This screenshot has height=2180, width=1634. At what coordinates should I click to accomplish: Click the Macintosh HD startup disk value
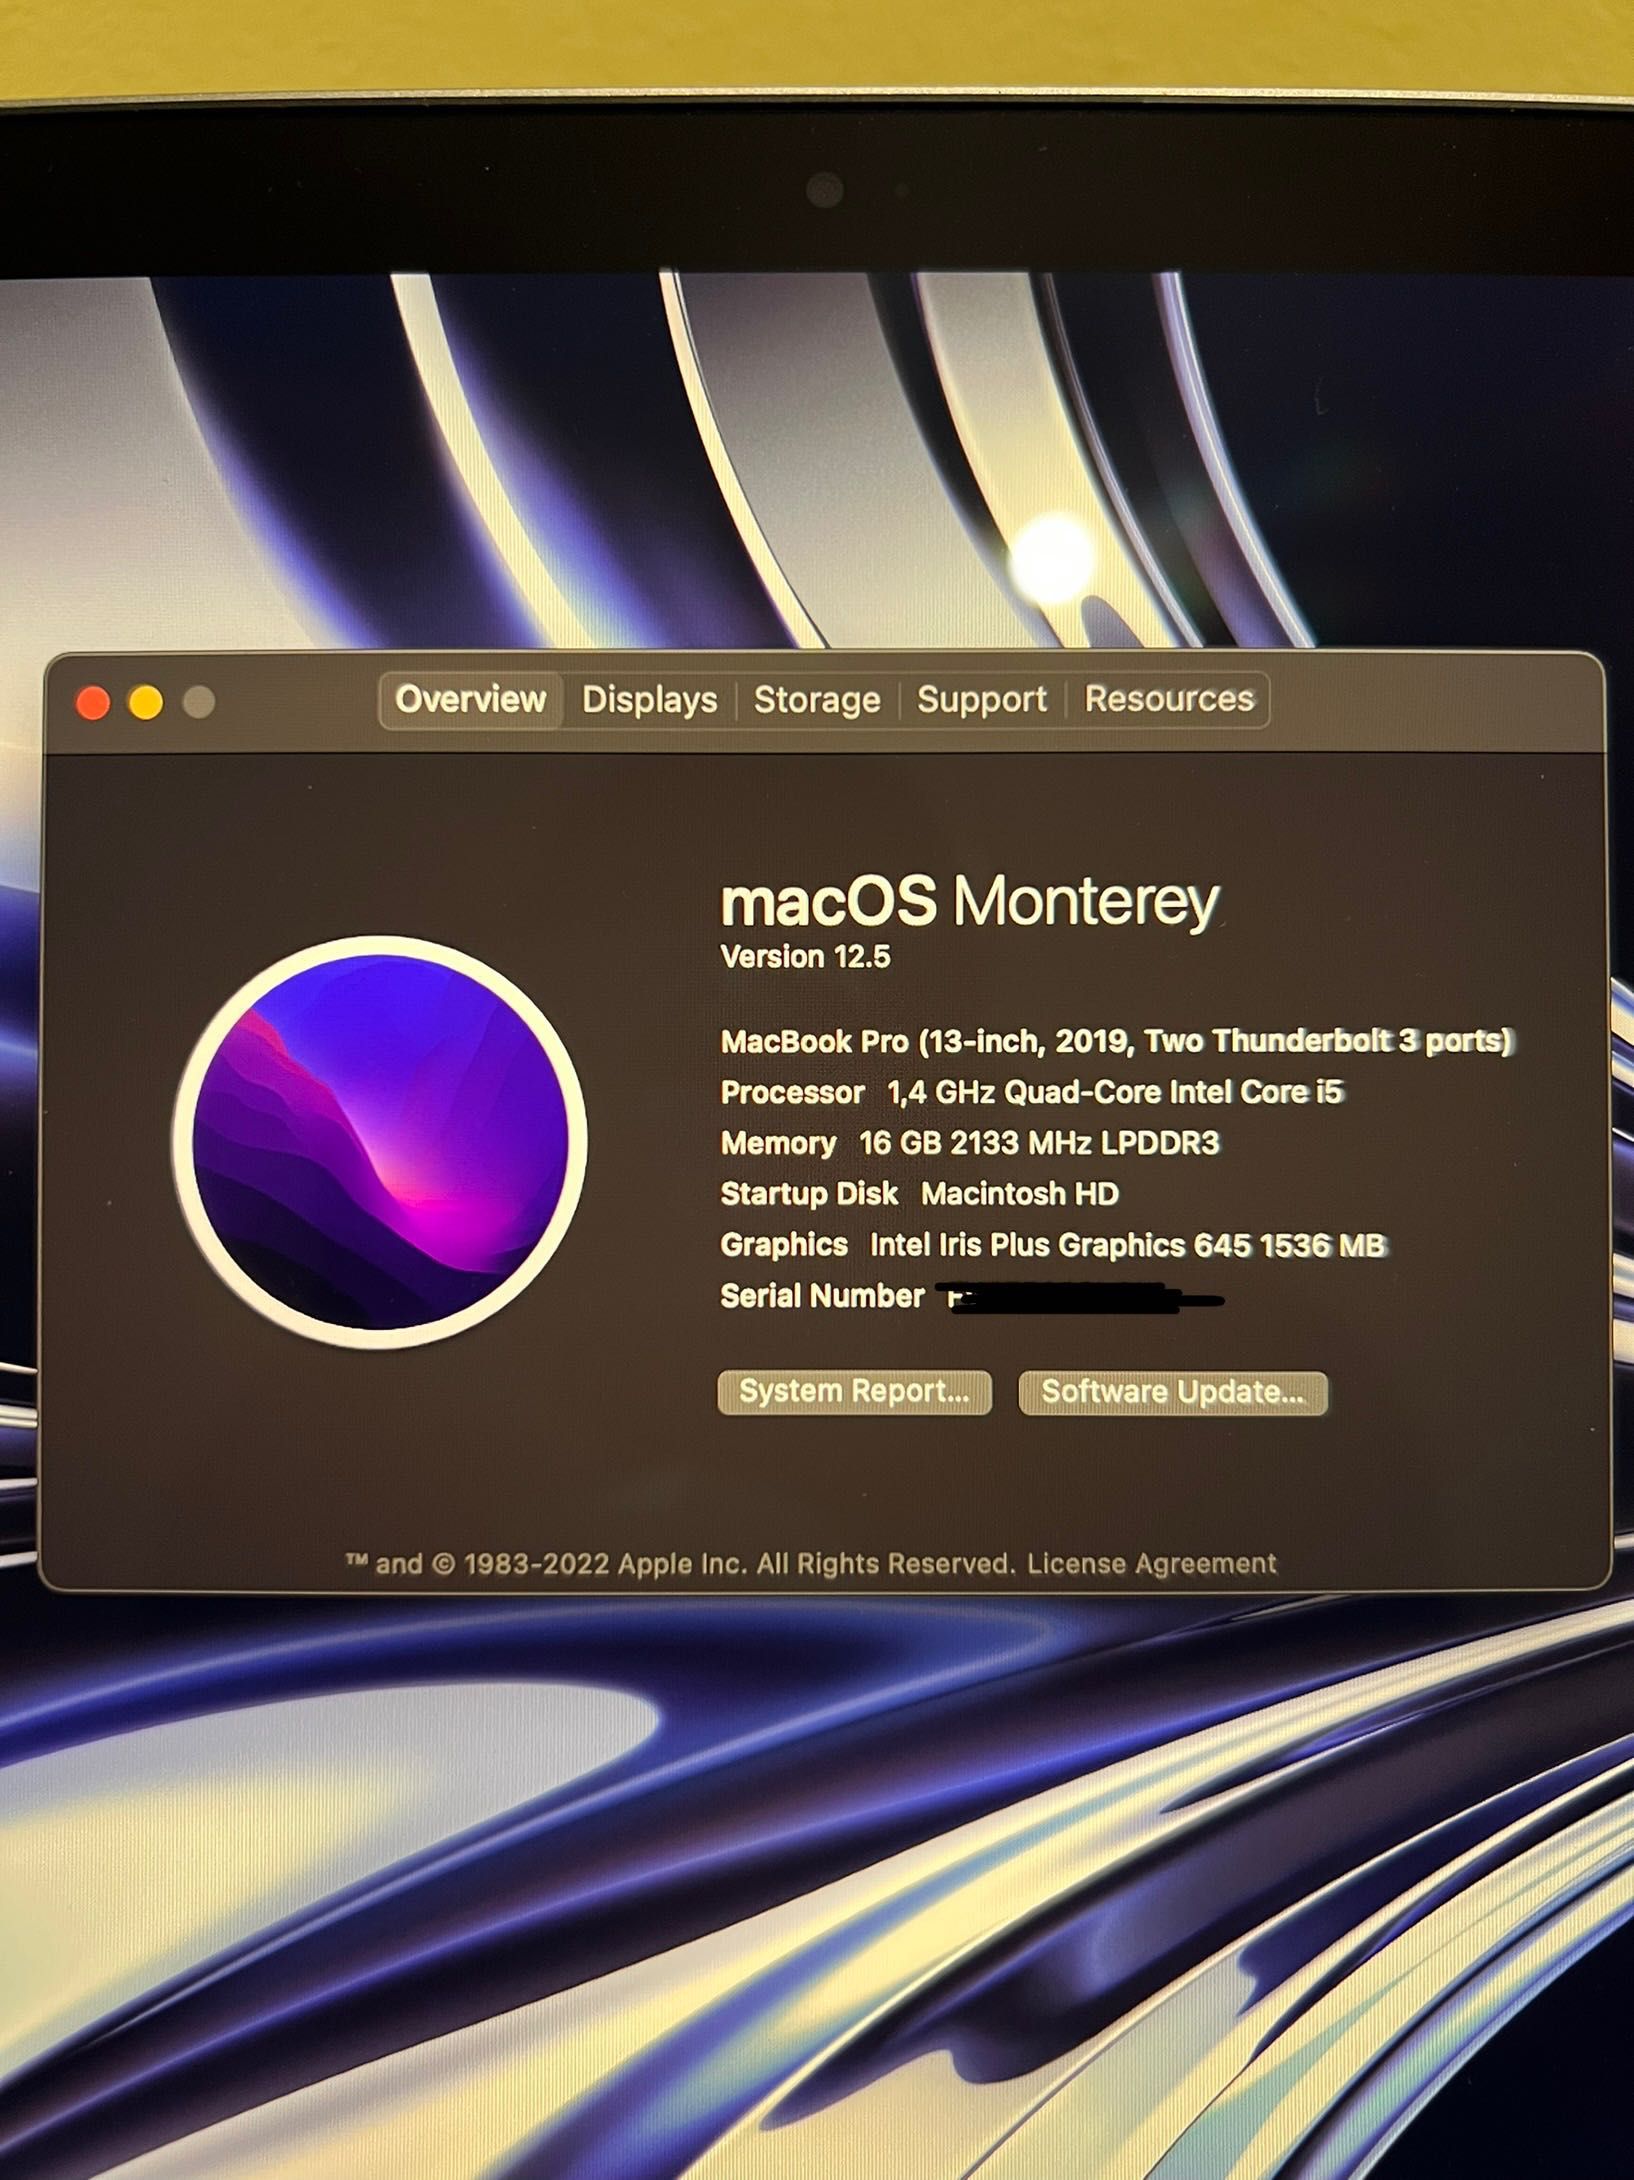pyautogui.click(x=1020, y=1194)
